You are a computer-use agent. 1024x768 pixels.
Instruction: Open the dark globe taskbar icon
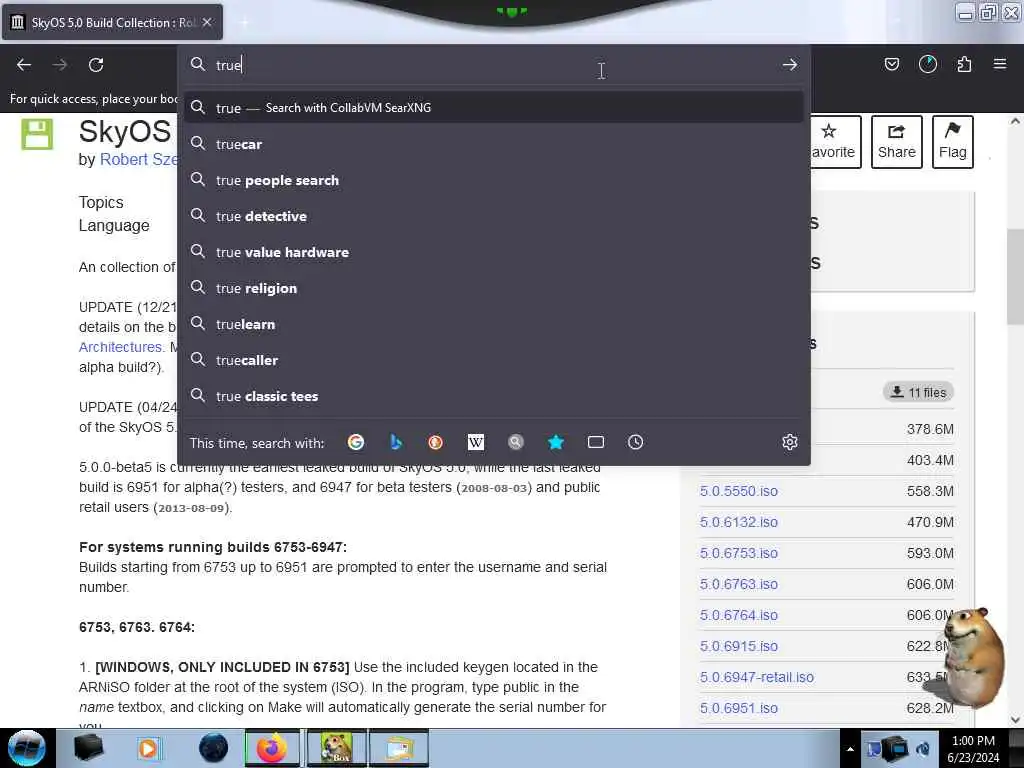click(213, 748)
